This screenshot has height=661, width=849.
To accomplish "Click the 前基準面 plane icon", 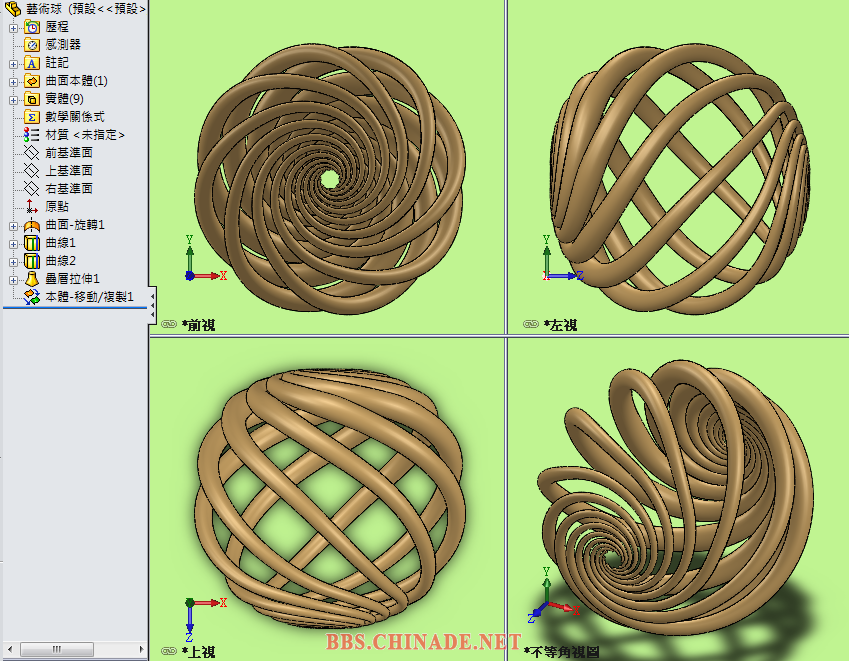I will pos(32,153).
